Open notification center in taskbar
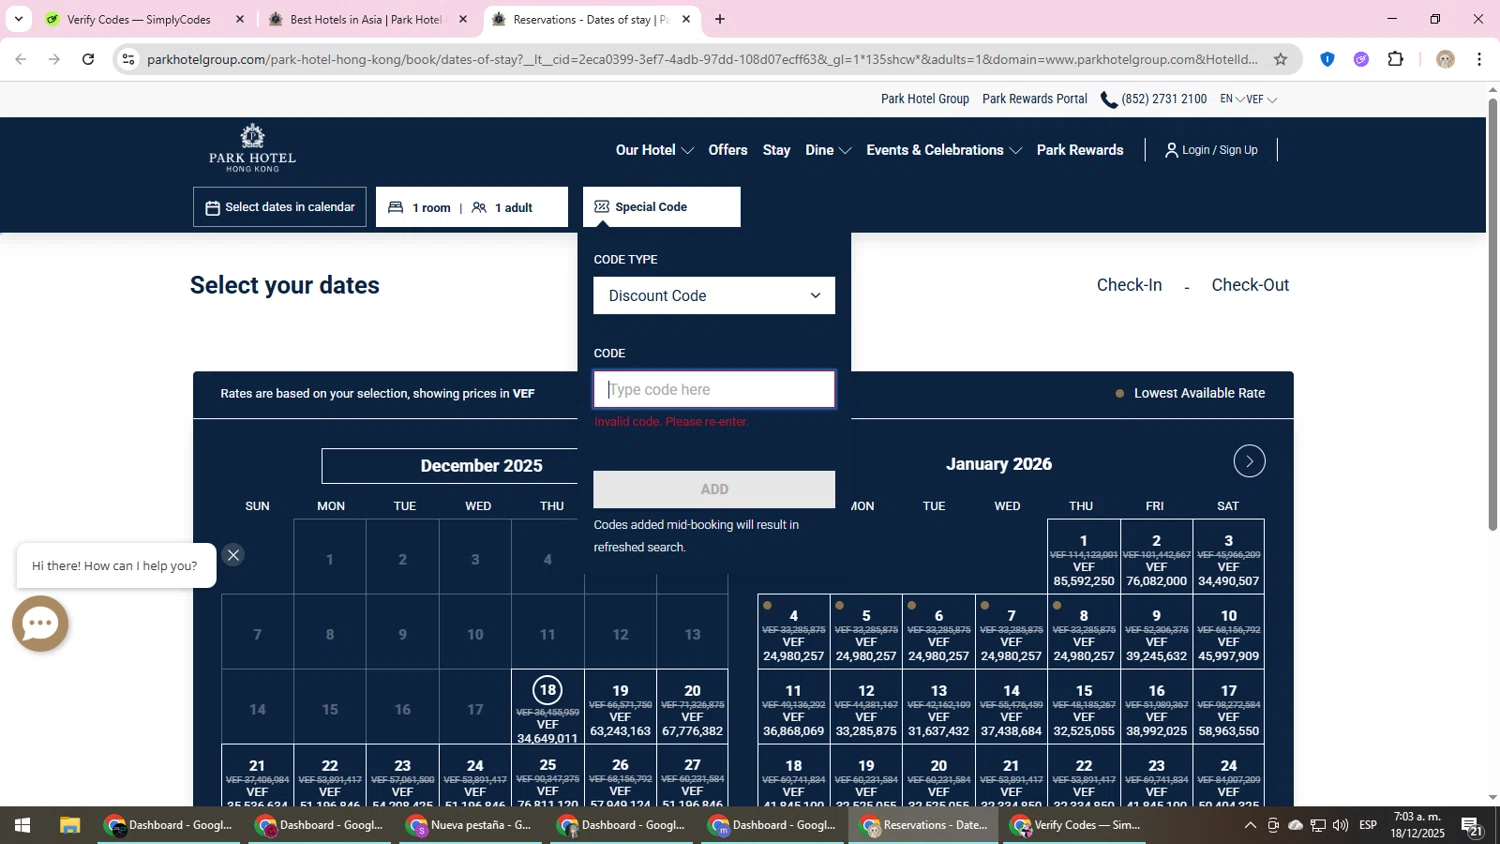 [1471, 825]
